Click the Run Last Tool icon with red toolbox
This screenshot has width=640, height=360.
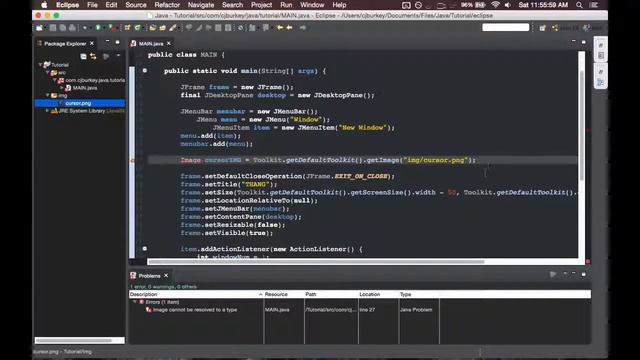click(x=112, y=28)
